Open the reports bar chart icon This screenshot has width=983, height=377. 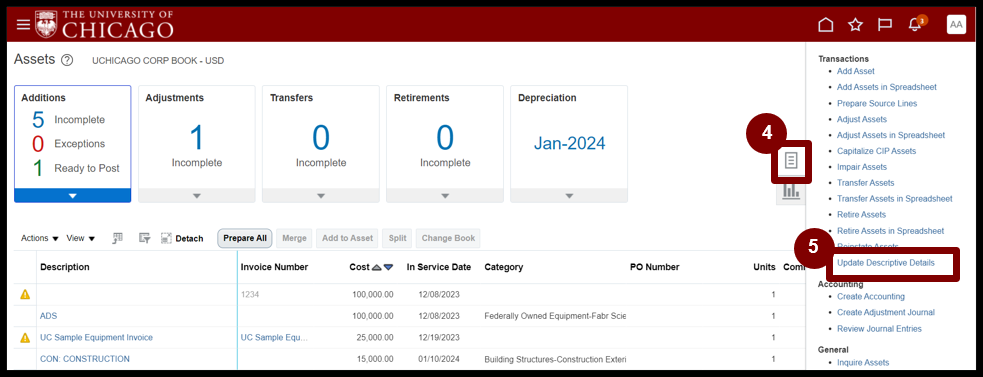[x=791, y=191]
